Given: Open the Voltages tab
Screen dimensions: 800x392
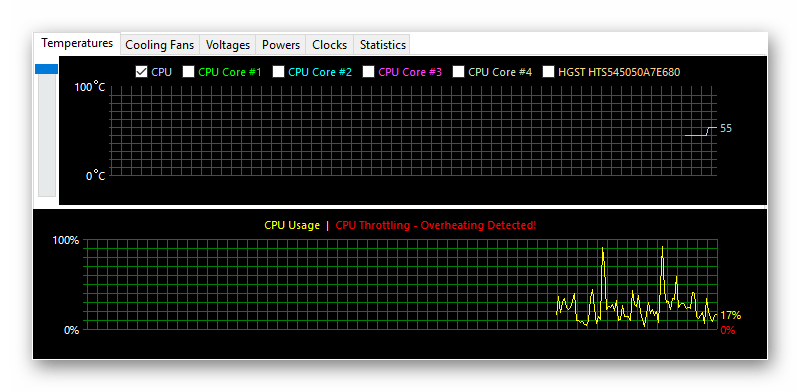Looking at the screenshot, I should (228, 45).
